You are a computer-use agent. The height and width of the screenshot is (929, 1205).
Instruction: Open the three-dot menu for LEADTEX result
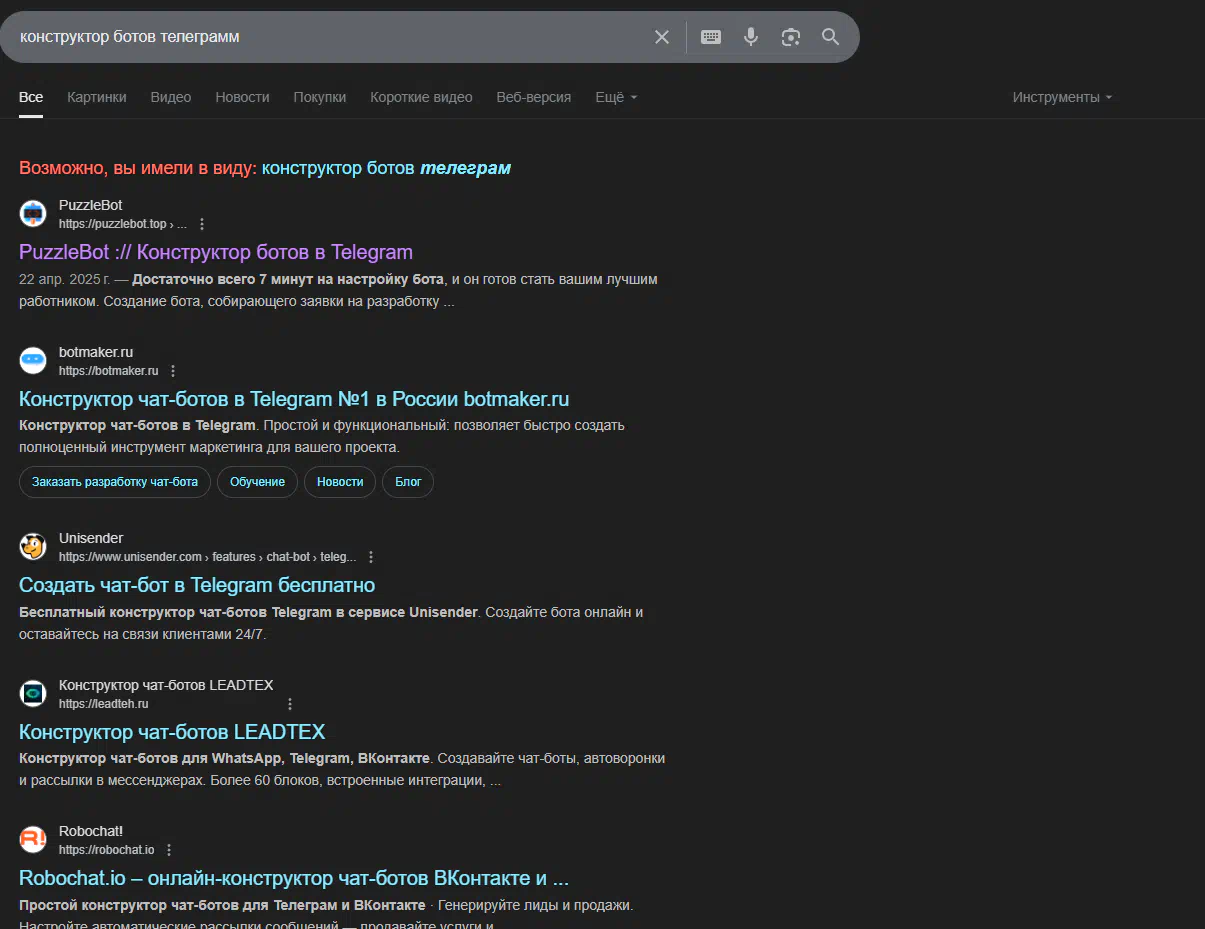(x=290, y=704)
